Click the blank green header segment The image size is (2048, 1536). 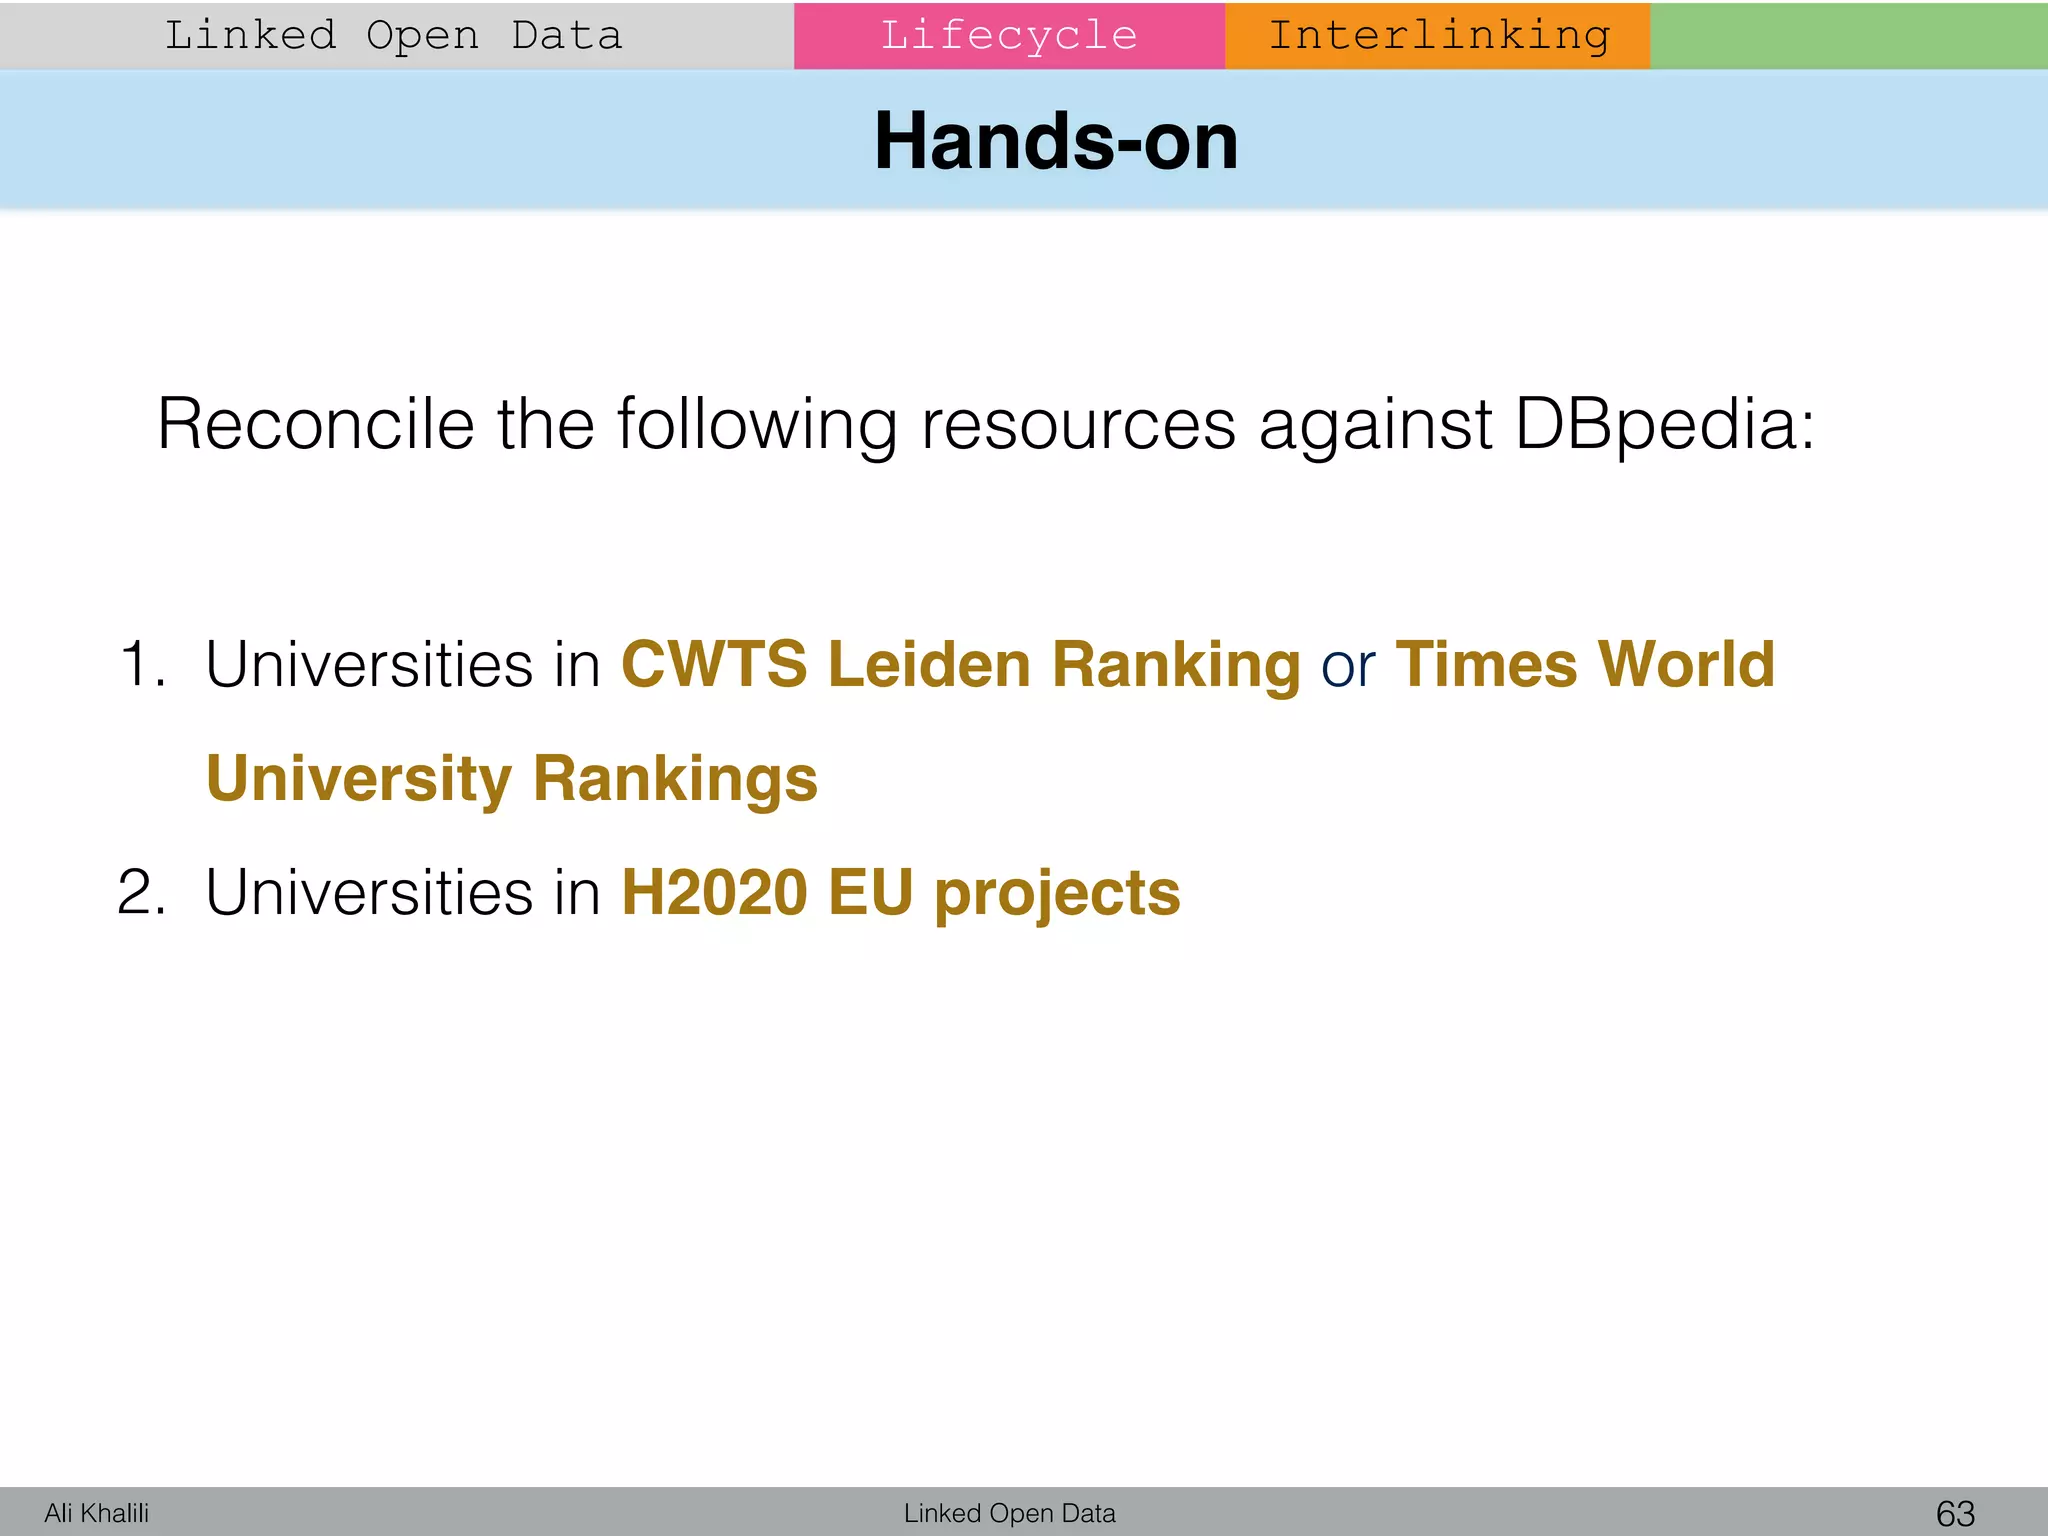coord(1848,36)
